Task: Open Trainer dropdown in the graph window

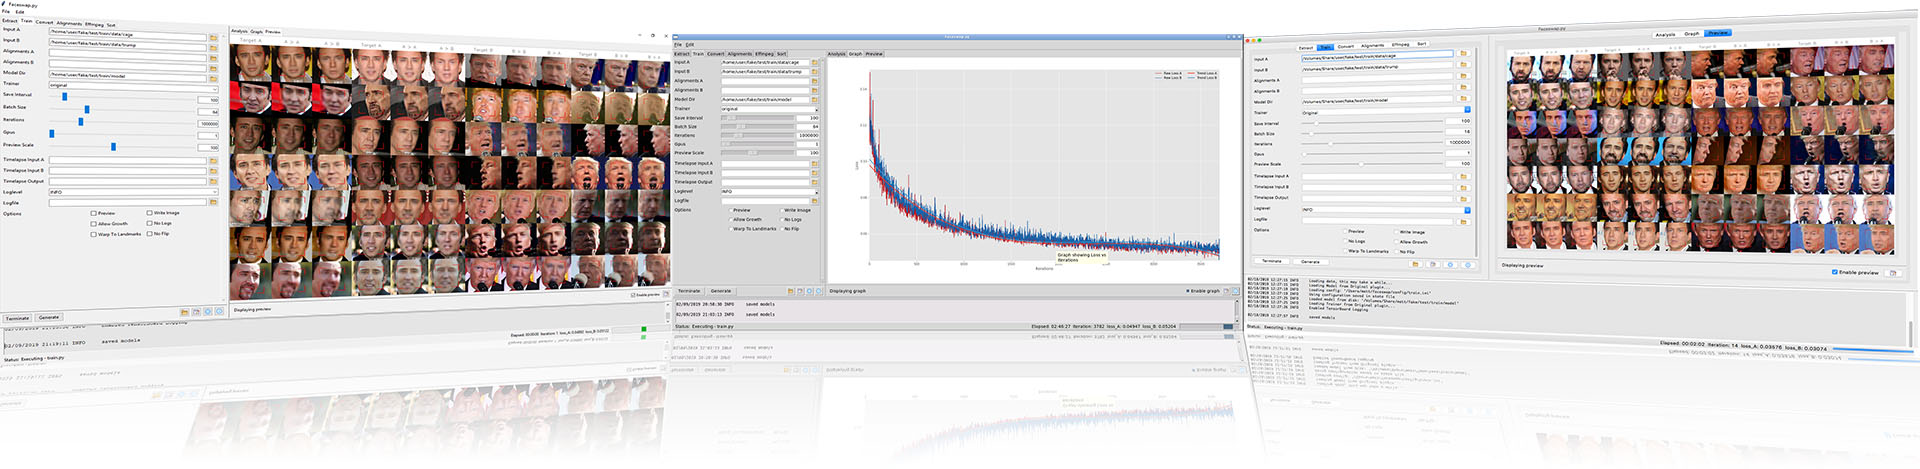Action: tap(770, 109)
